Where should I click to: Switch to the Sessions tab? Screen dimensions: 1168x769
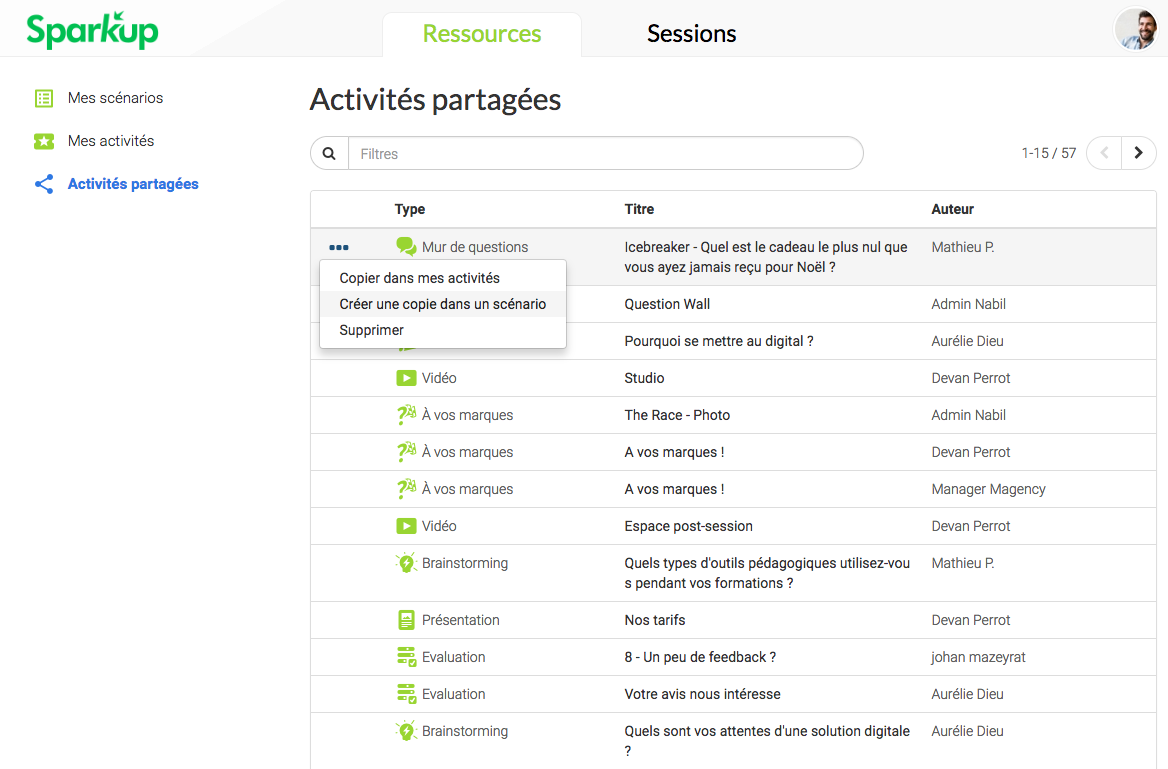(691, 34)
